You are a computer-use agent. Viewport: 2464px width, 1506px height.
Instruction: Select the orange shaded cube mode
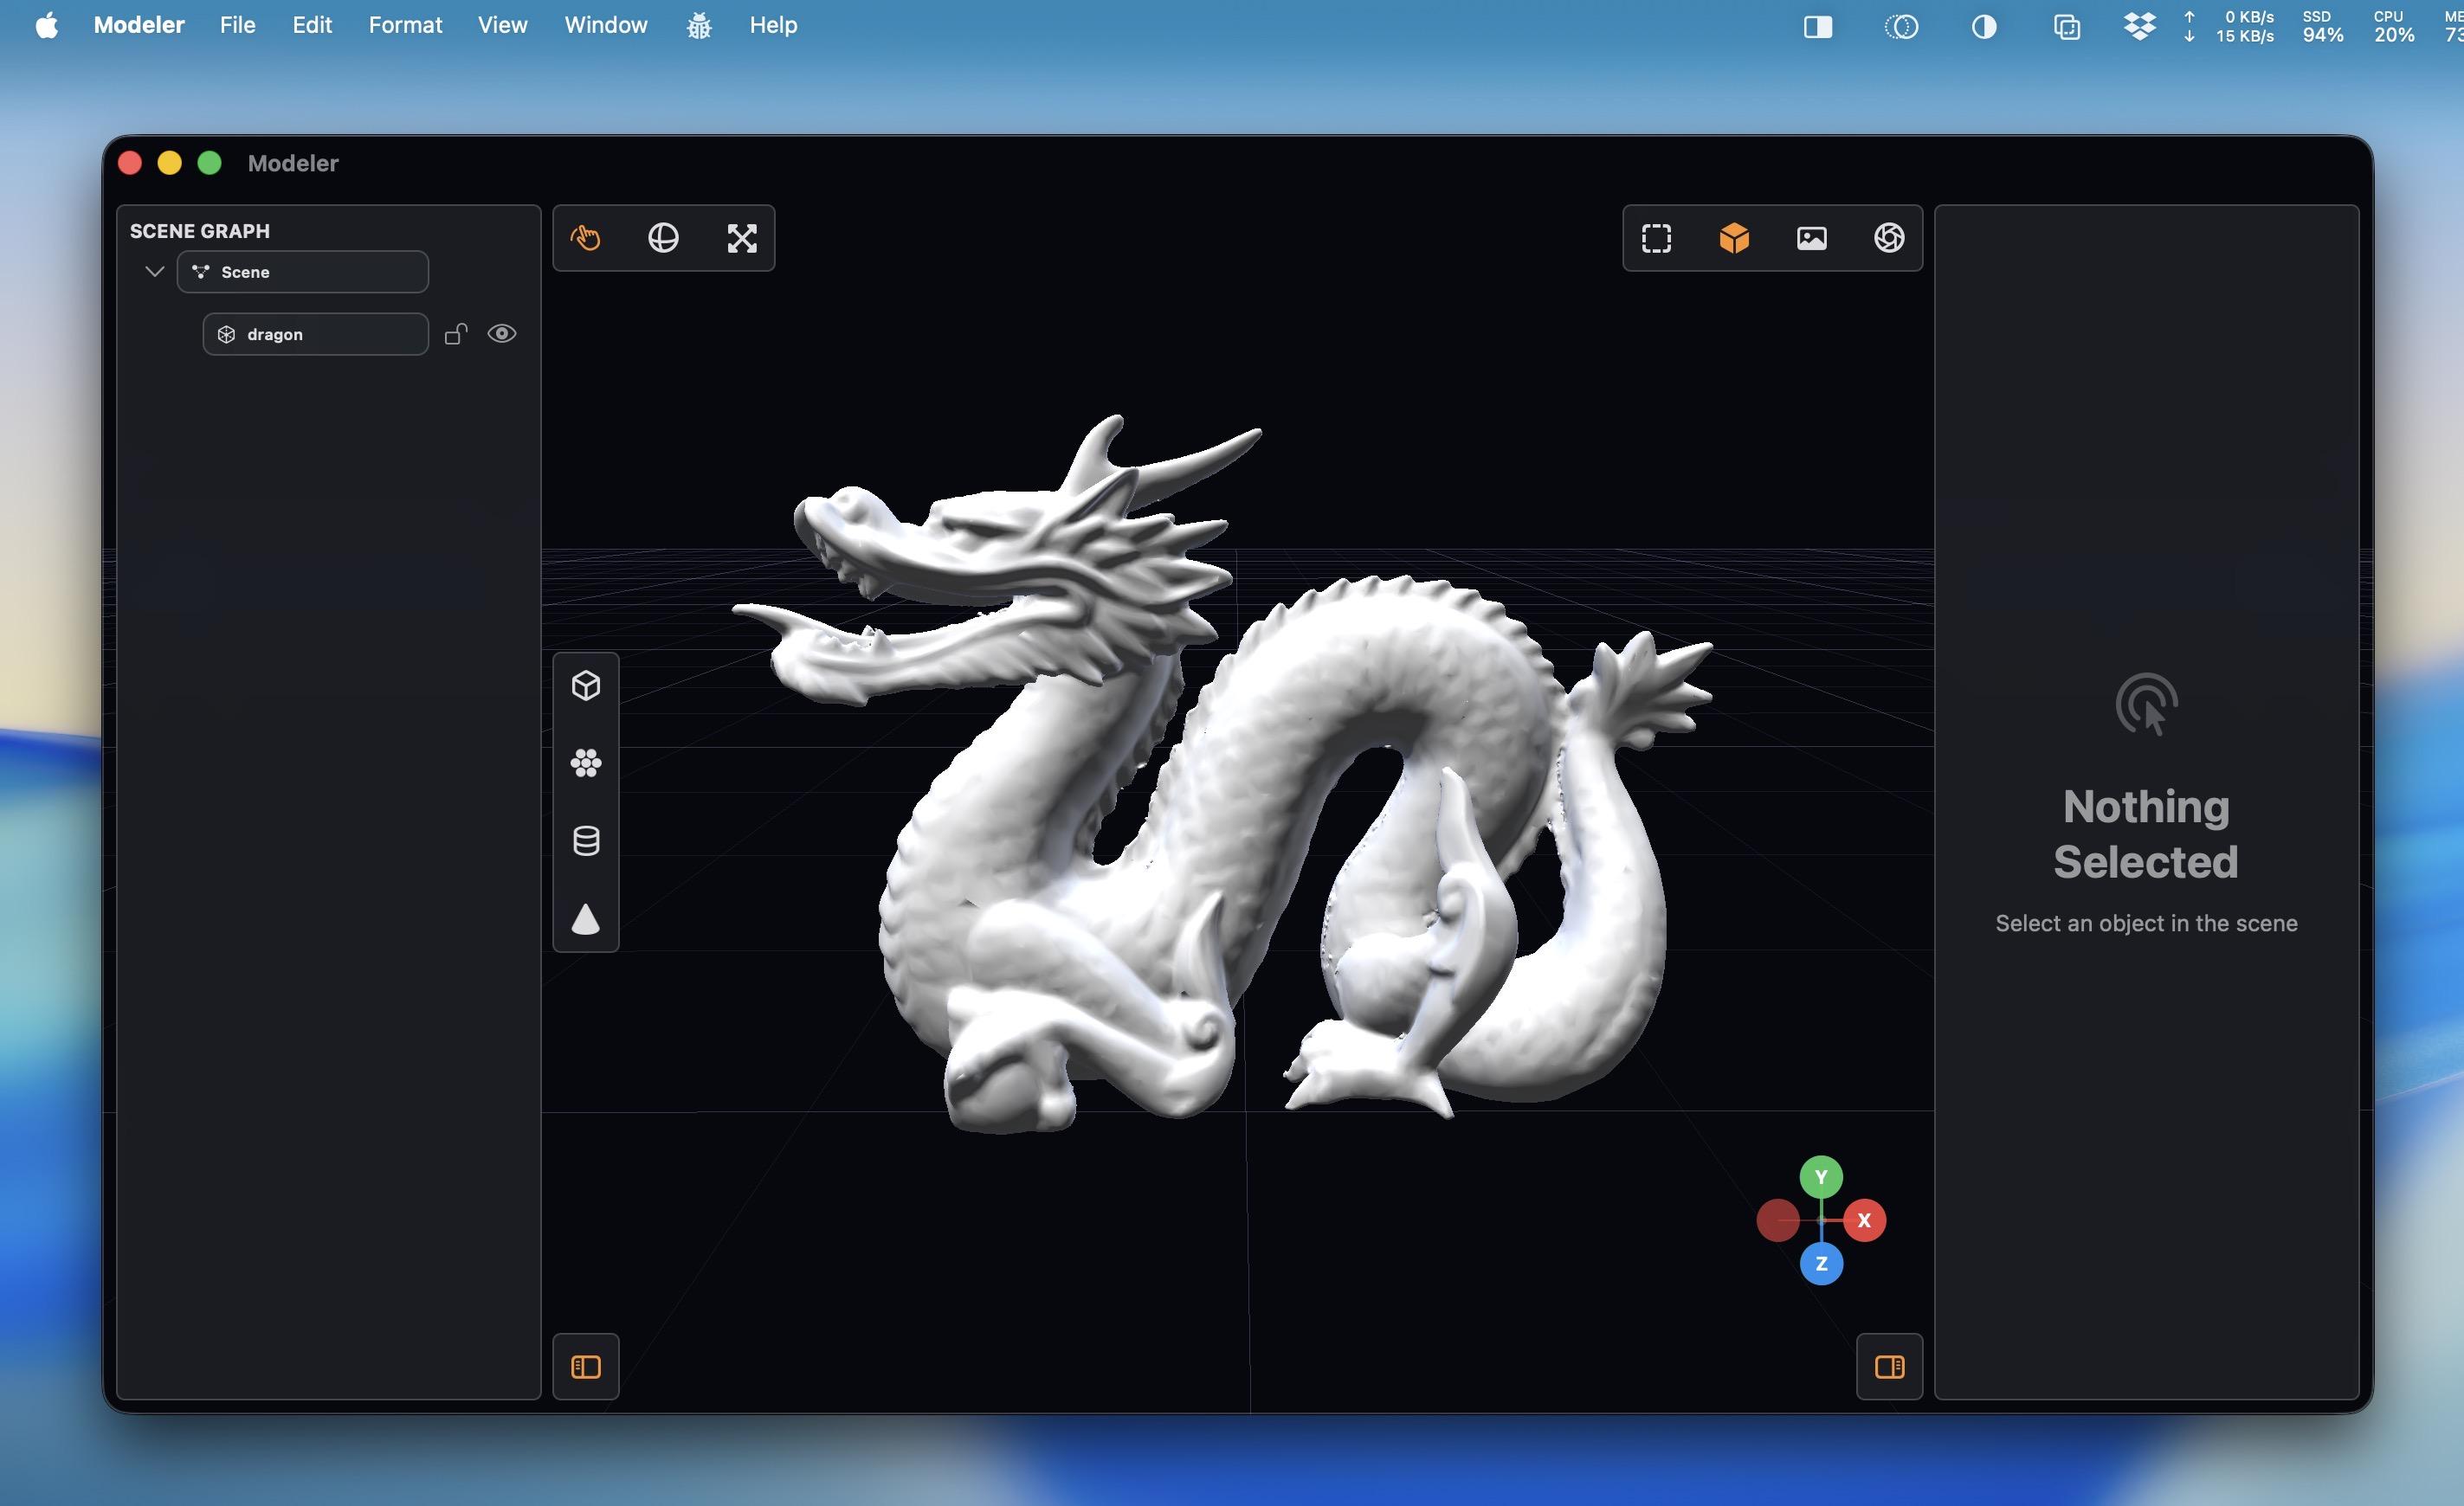[x=1734, y=238]
